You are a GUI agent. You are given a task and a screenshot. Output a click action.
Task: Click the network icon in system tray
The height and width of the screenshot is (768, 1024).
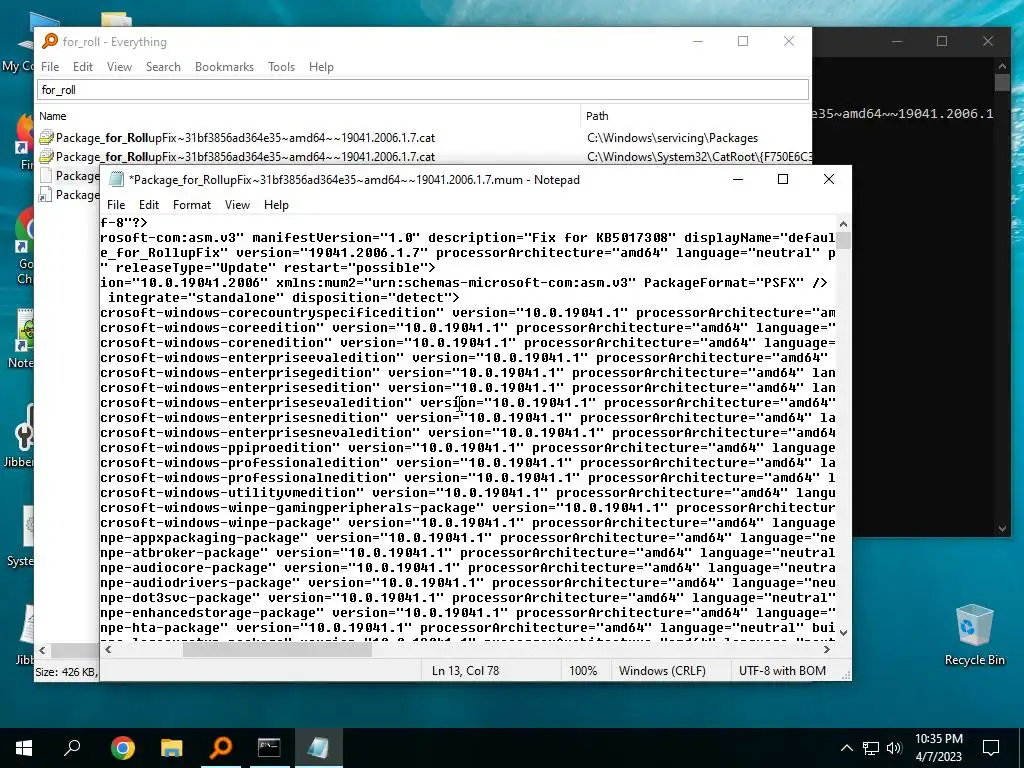[x=871, y=748]
